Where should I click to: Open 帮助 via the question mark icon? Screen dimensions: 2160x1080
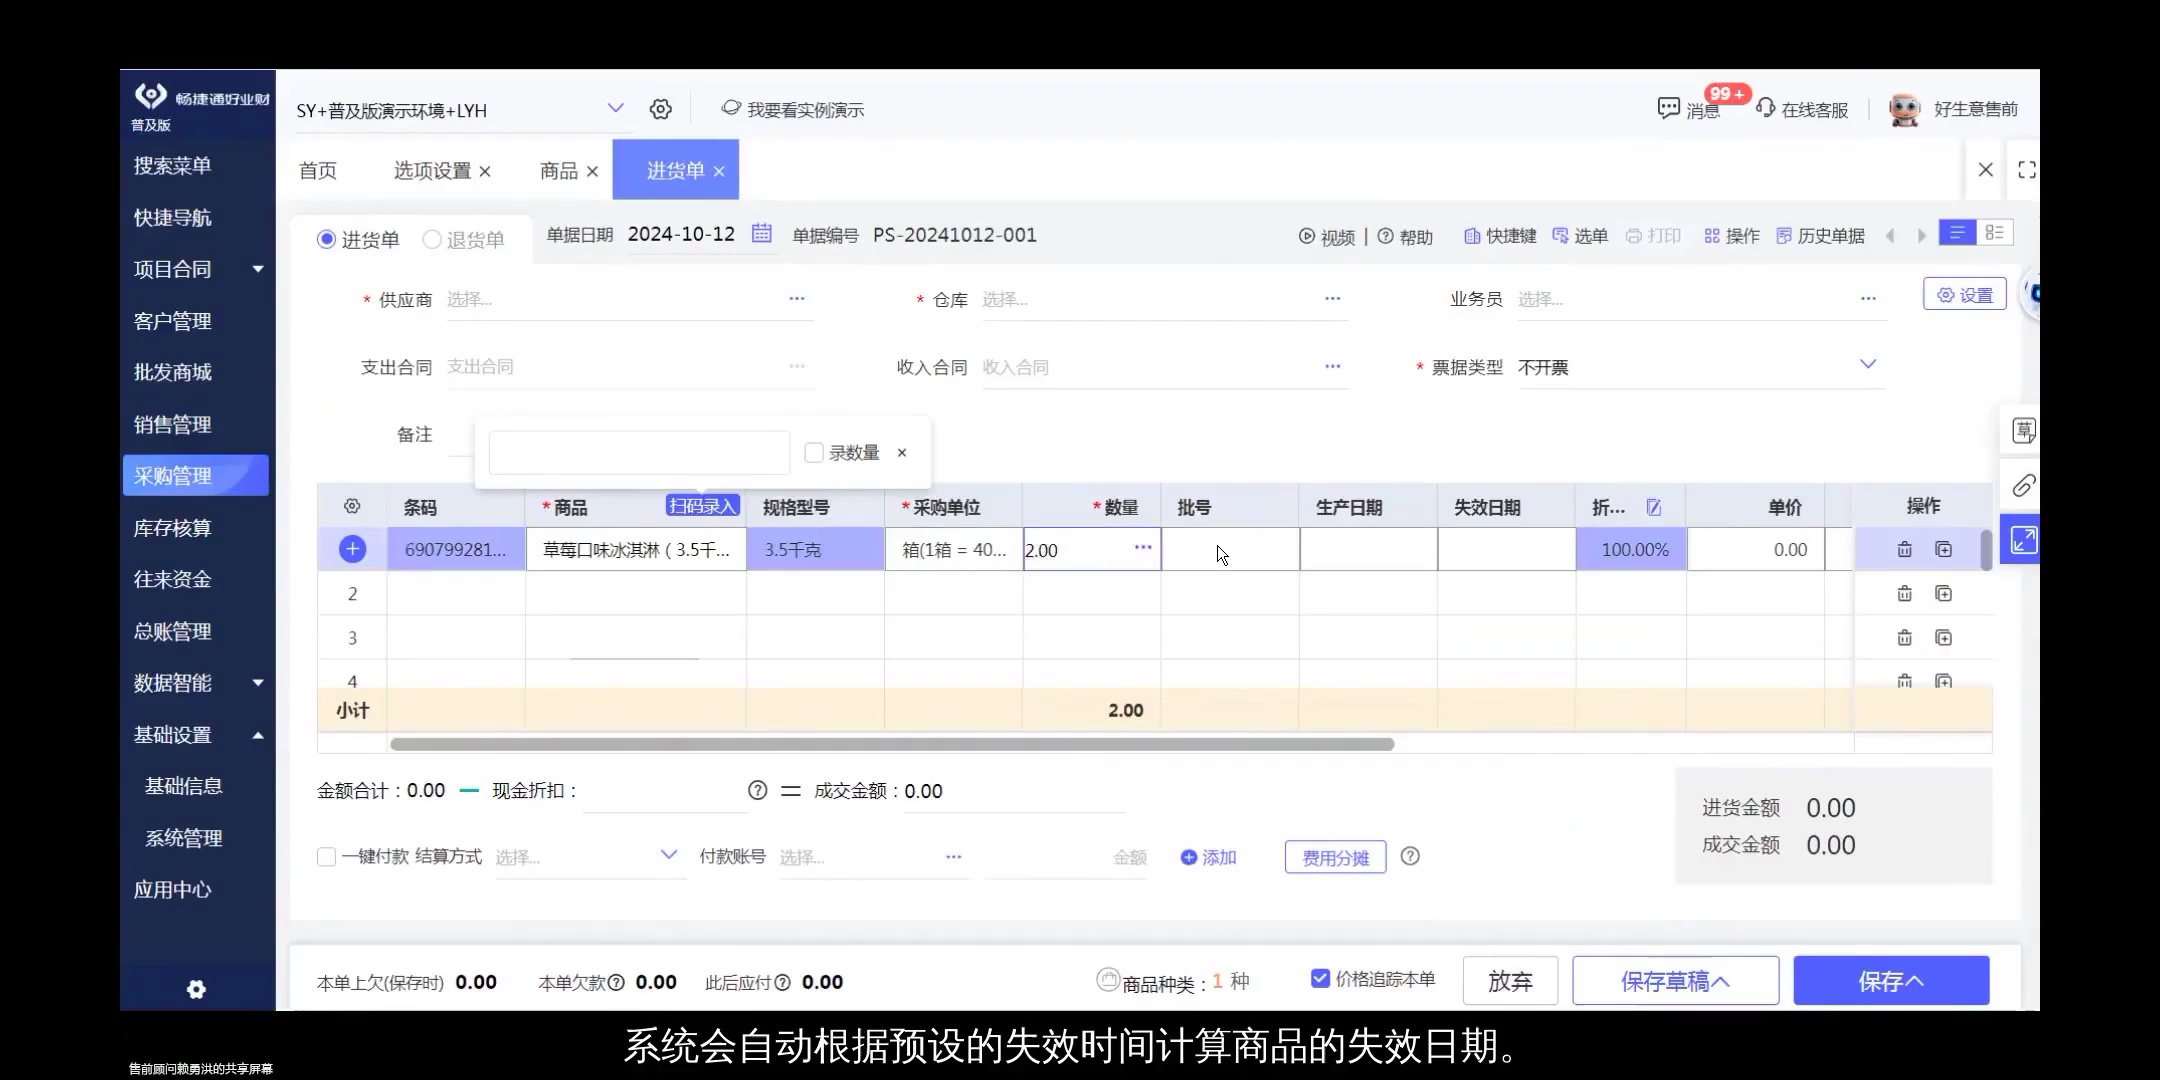click(1385, 236)
